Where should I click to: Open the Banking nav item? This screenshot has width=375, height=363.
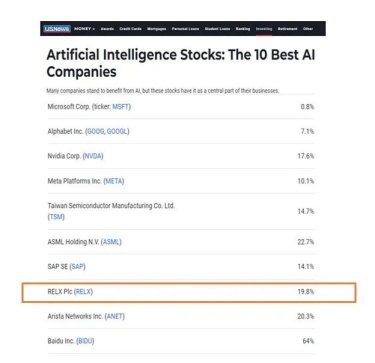tap(243, 29)
